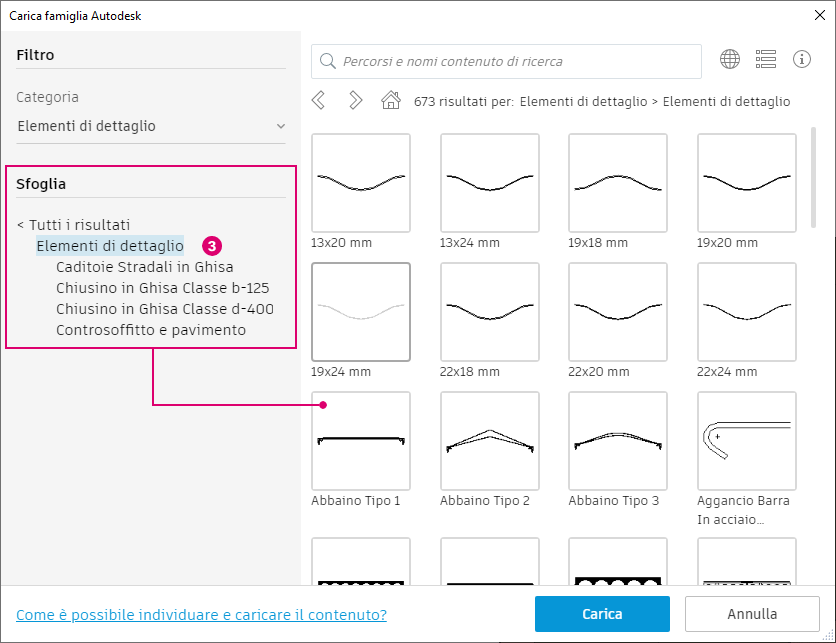Screen dimensions: 836x643
Task: Open the information icon
Action: coord(802,60)
